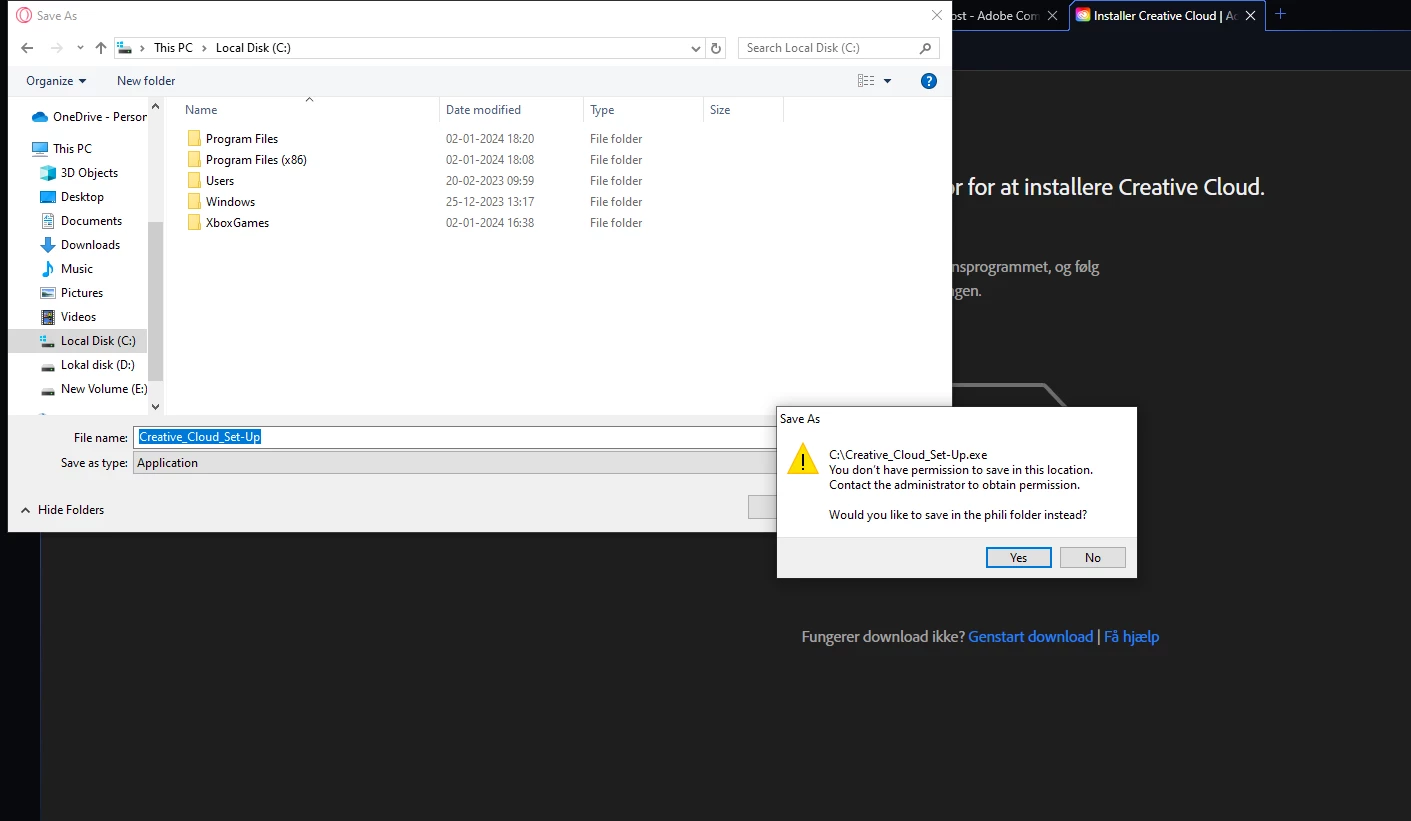Open view options dropdown arrow

pyautogui.click(x=888, y=81)
